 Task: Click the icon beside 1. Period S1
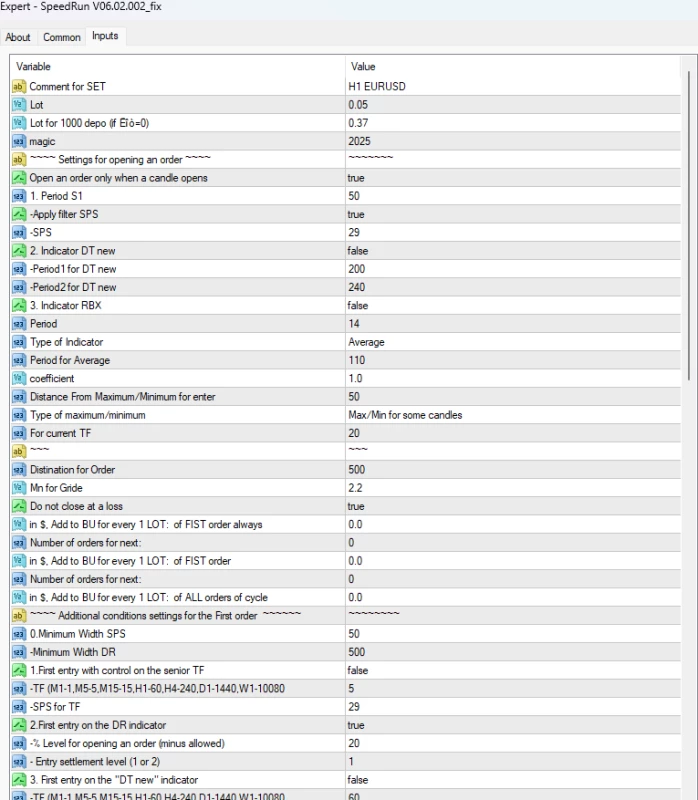pos(18,196)
